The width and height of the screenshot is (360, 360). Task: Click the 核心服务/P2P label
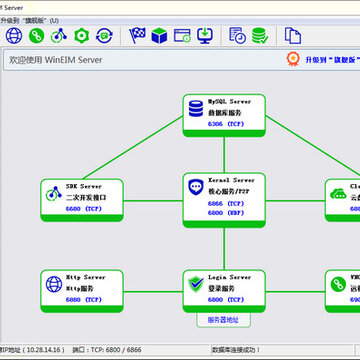pyautogui.click(x=229, y=192)
